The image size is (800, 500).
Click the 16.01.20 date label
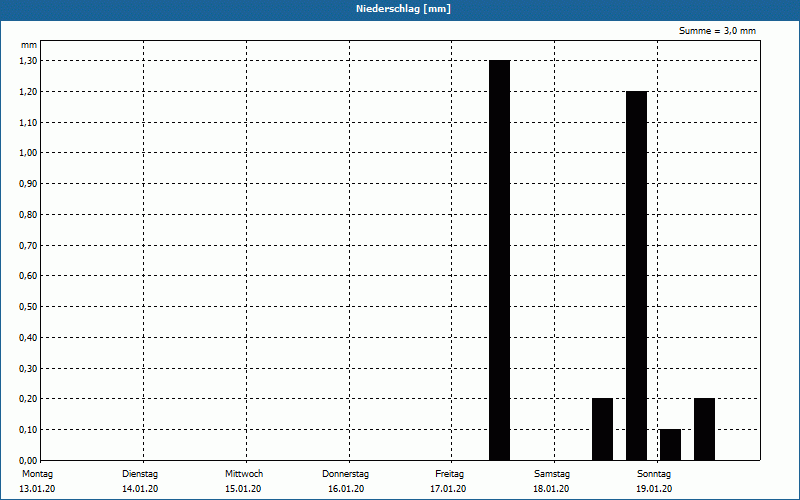pyautogui.click(x=346, y=489)
